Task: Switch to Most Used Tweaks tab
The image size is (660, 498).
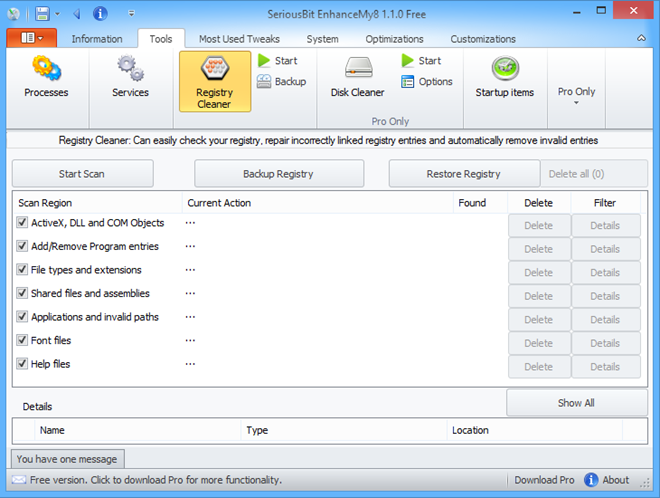Action: coord(239,39)
